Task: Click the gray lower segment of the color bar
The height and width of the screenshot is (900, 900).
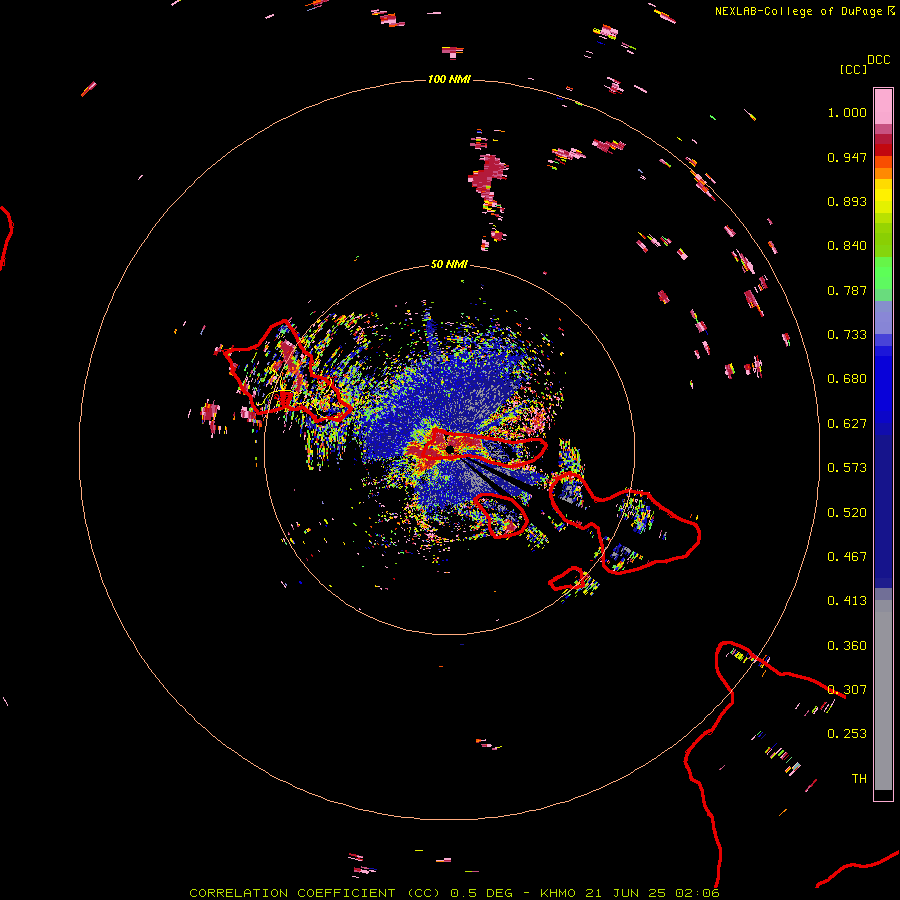Action: coord(883,695)
